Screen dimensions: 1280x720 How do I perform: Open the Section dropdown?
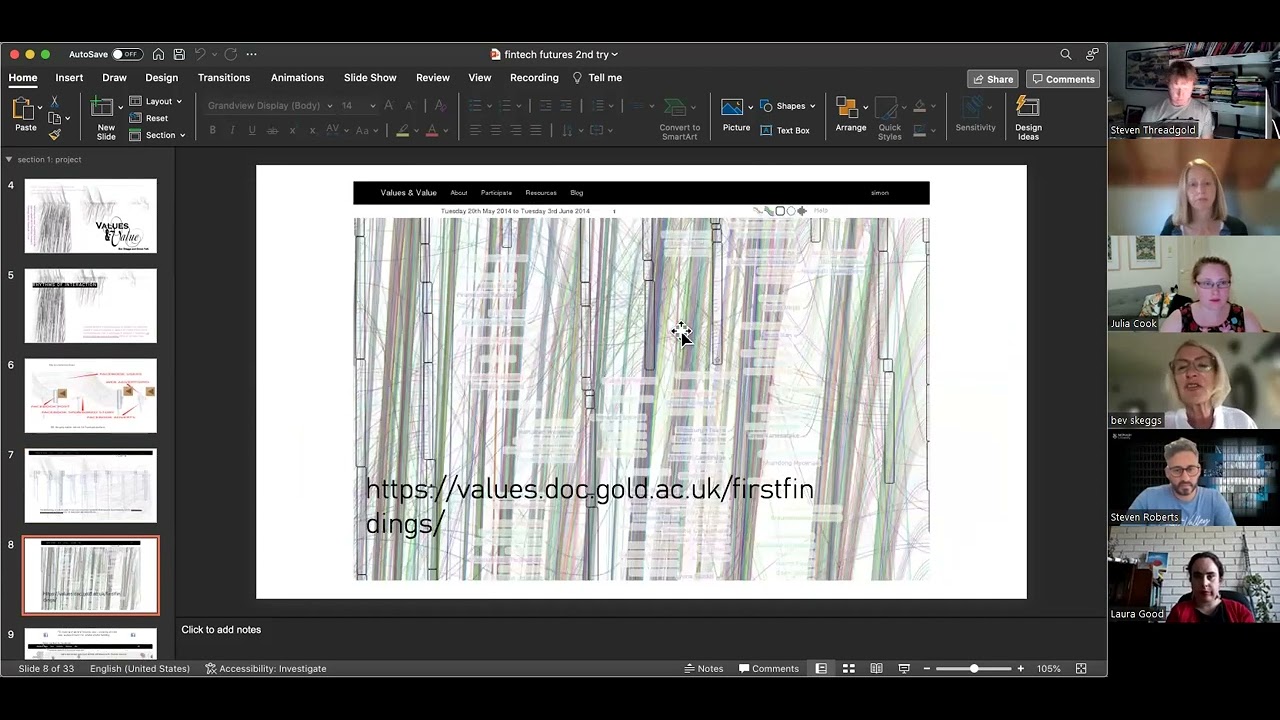pos(158,135)
